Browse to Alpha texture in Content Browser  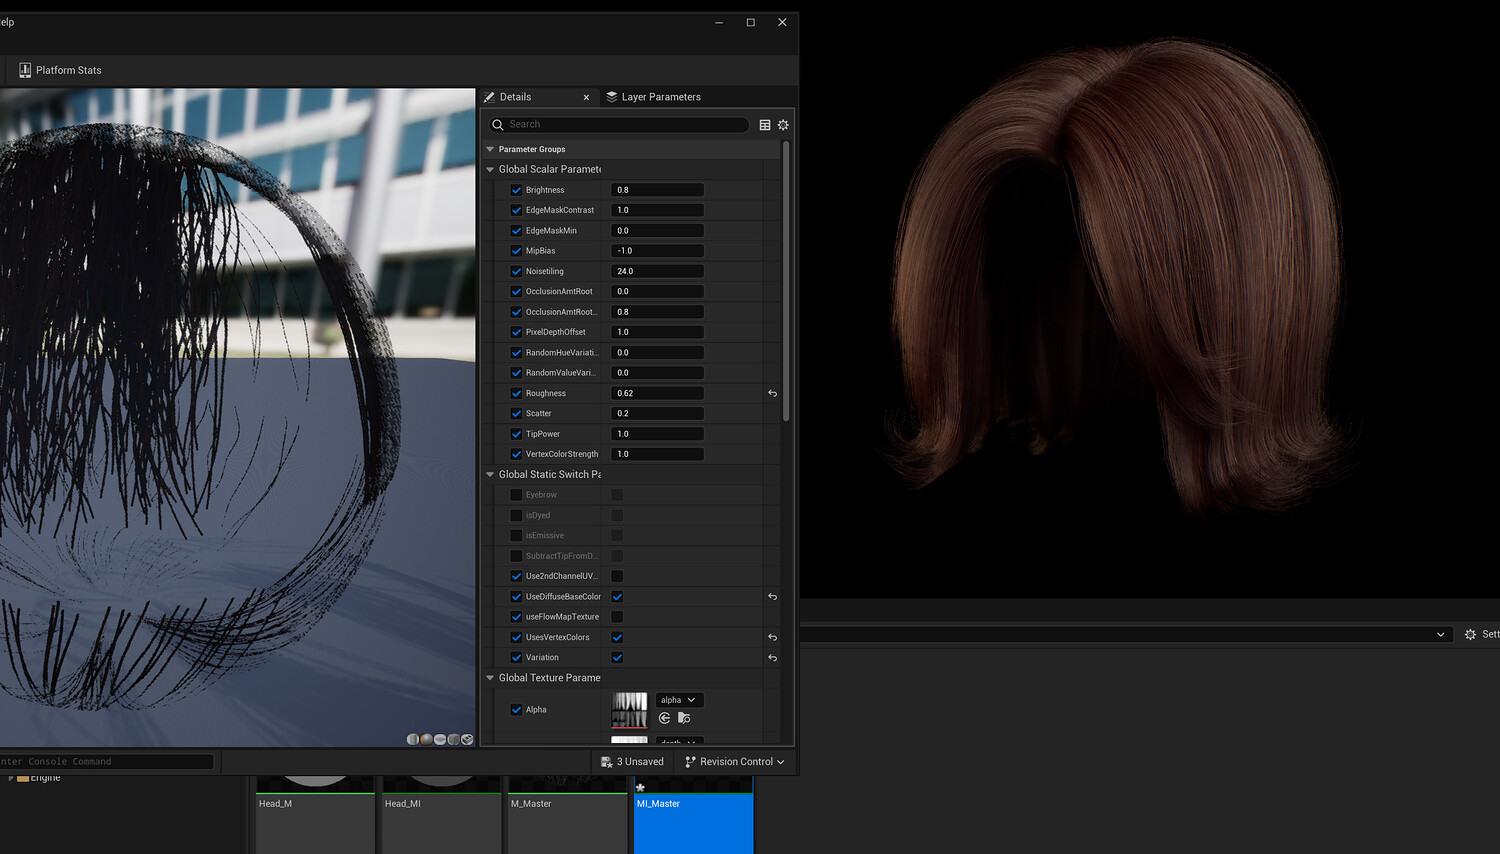(x=684, y=718)
